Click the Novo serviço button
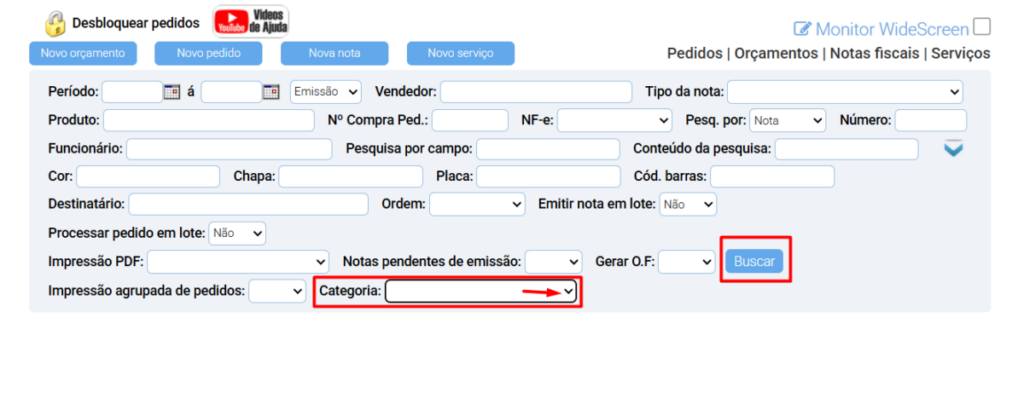 click(x=460, y=54)
